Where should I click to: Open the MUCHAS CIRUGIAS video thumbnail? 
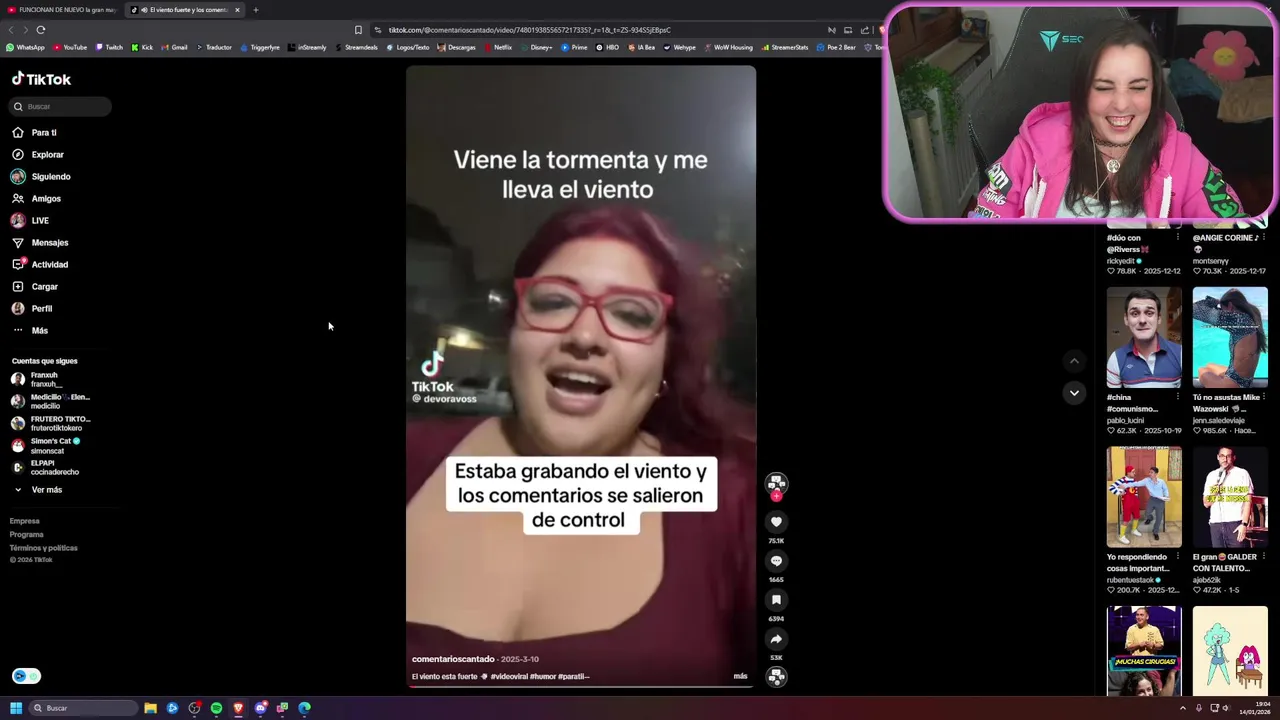point(1144,650)
